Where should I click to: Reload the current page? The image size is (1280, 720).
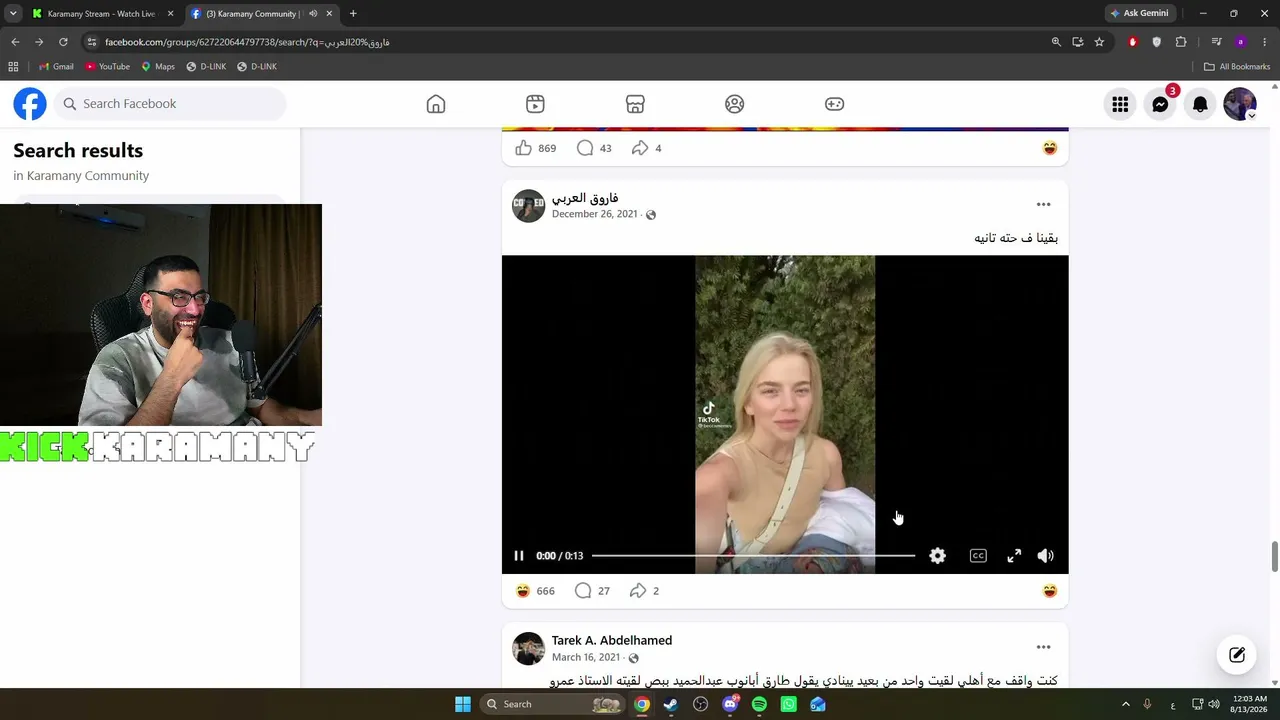click(x=63, y=42)
